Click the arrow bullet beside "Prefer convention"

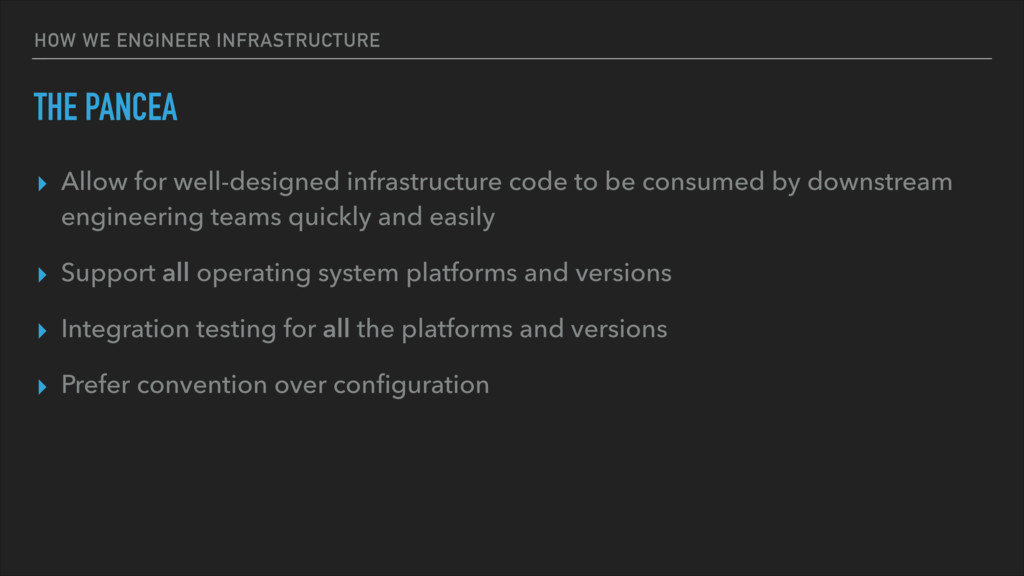click(42, 387)
